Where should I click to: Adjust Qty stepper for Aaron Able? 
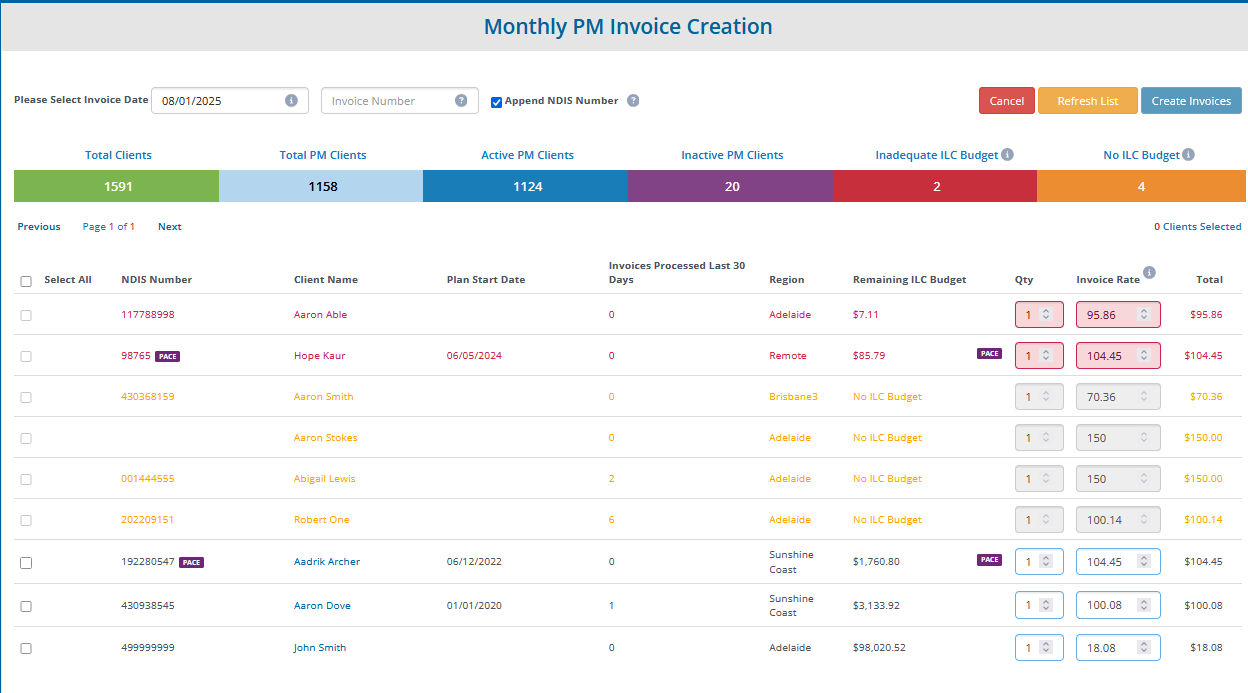(x=1046, y=315)
